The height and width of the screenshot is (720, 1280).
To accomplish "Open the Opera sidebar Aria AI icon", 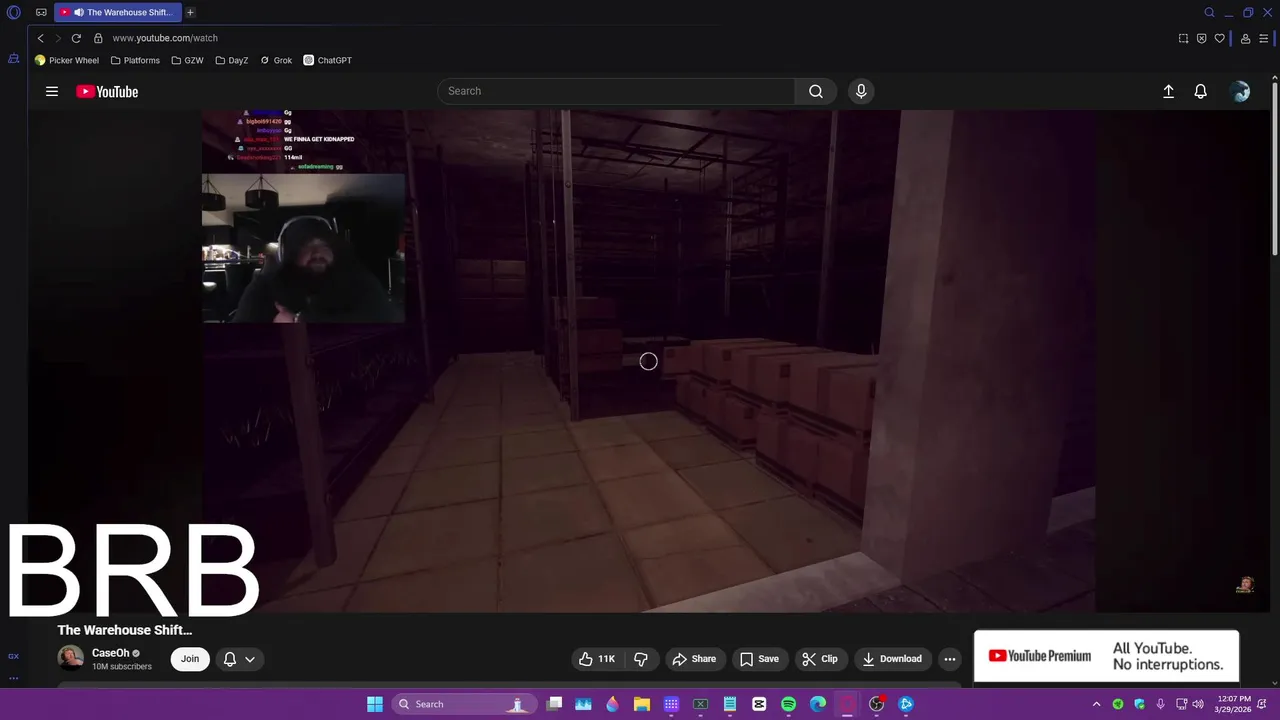I will 13,59.
